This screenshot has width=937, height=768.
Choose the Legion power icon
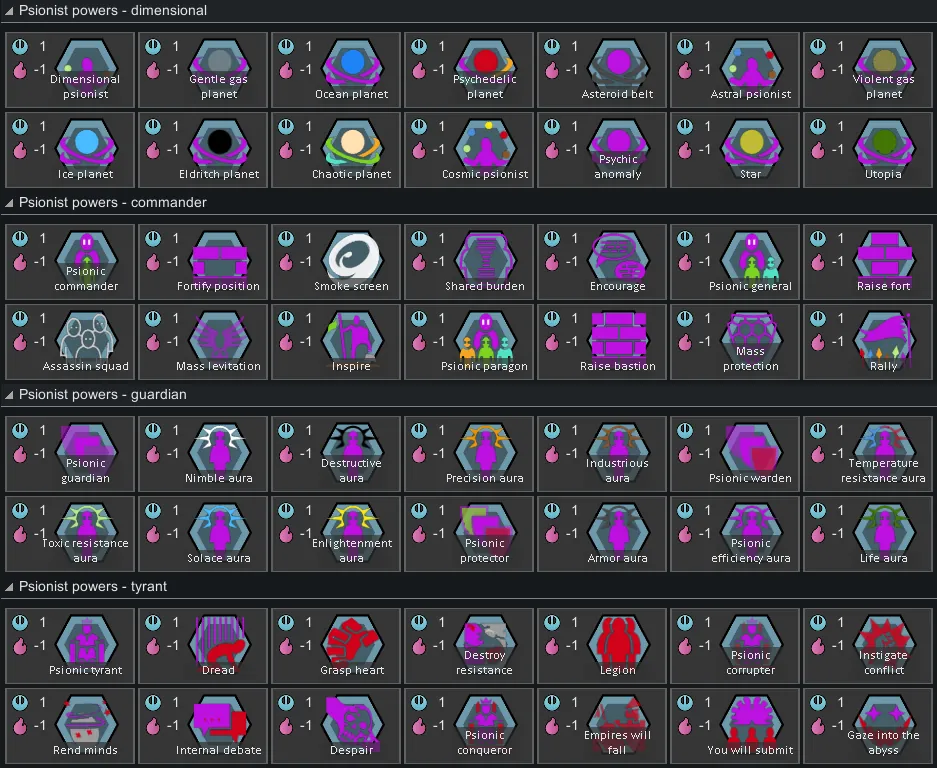(x=618, y=639)
